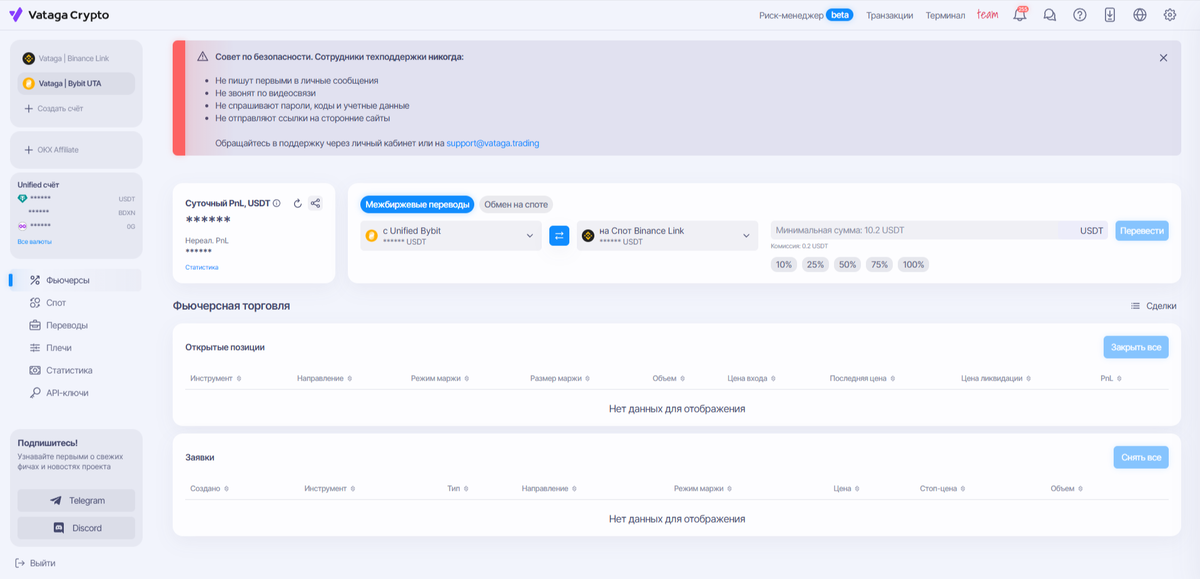
Task: Sort orders by Тип column
Action: (x=458, y=489)
